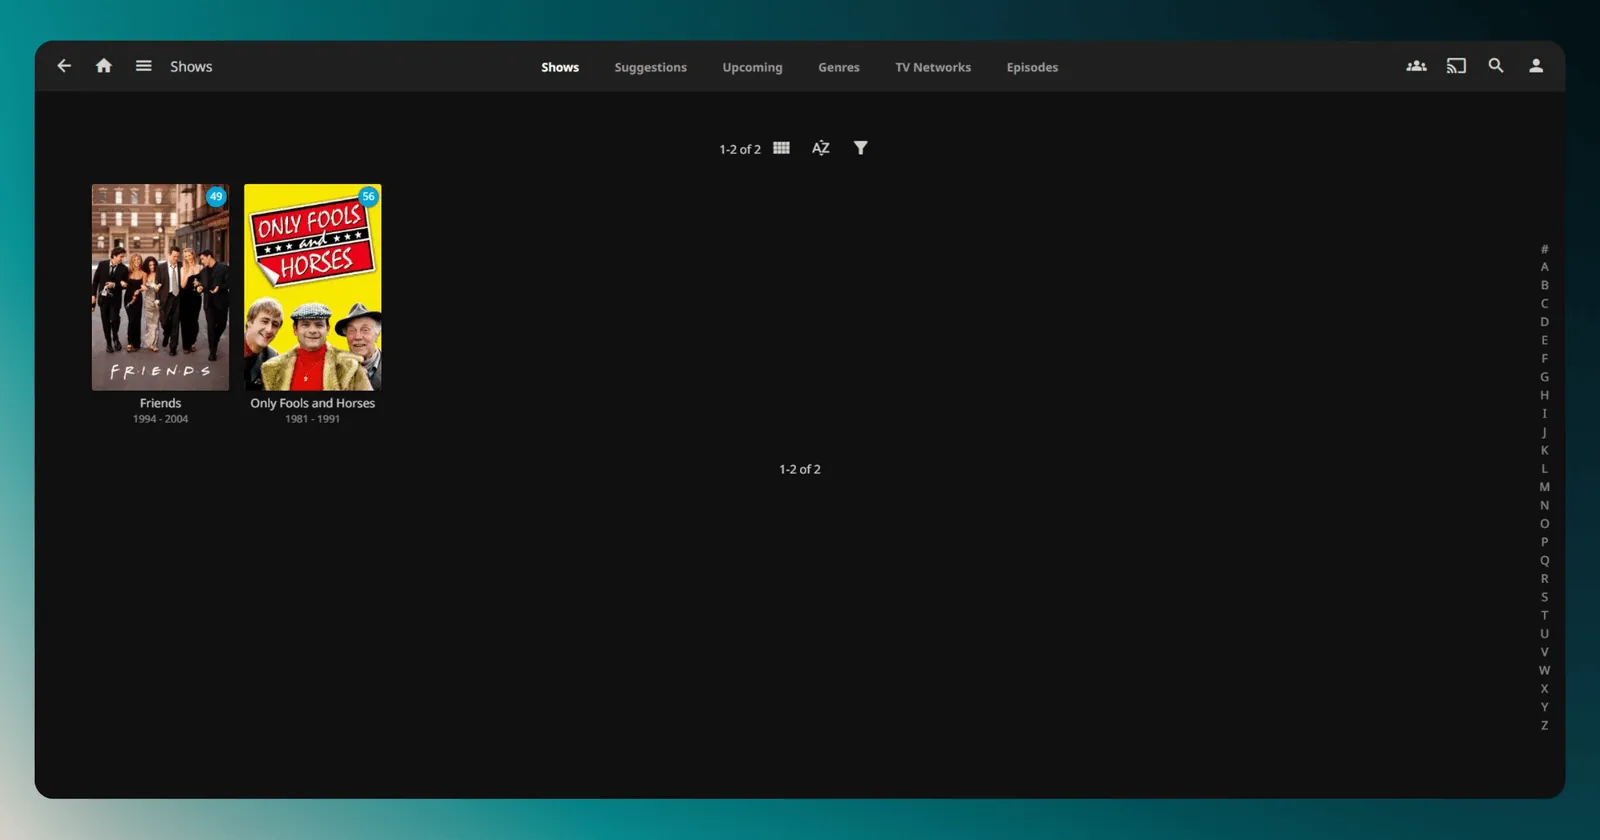The height and width of the screenshot is (840, 1600).
Task: Open the Friends poster
Action: pos(160,287)
